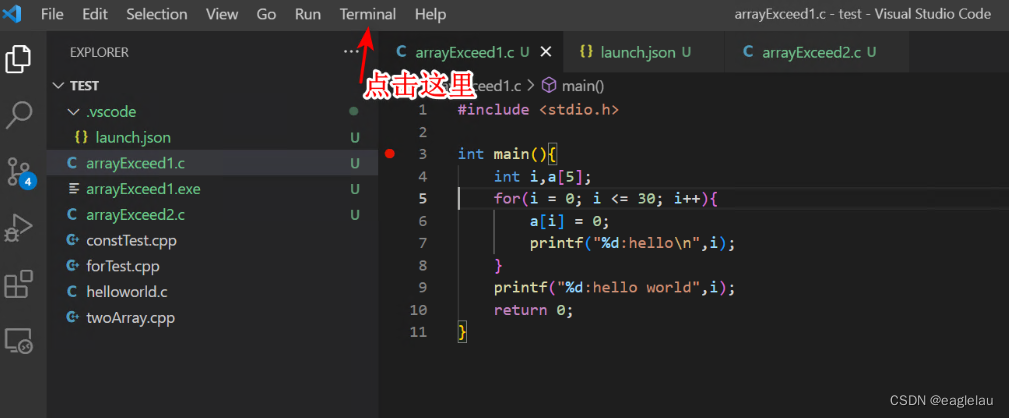1009x418 pixels.
Task: Open the Run menu
Action: [x=308, y=14]
